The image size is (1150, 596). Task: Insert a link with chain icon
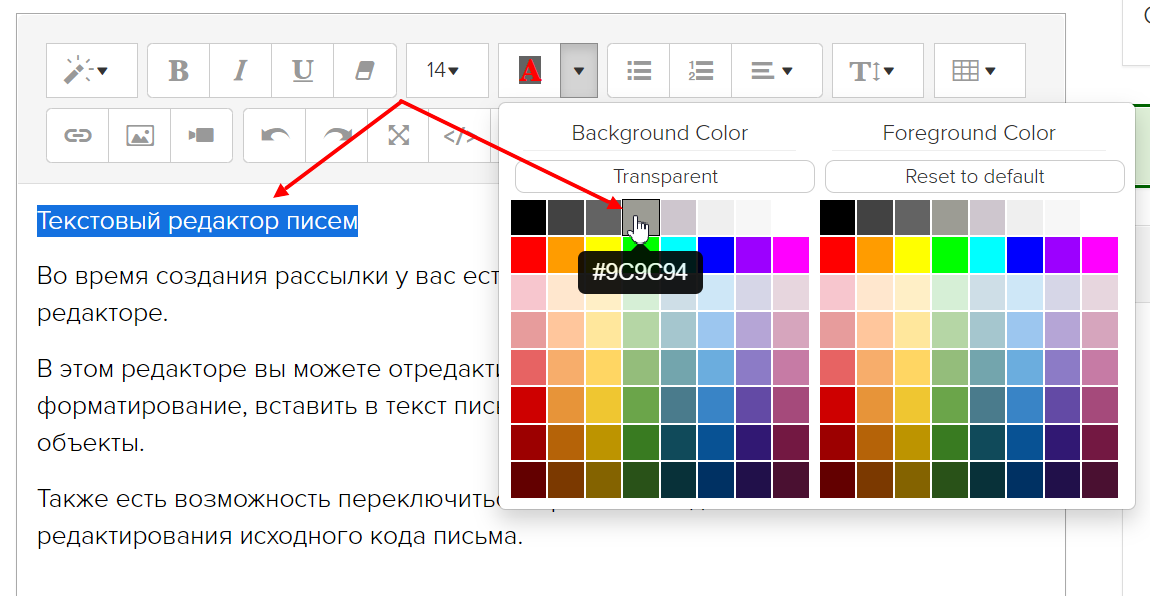point(78,136)
